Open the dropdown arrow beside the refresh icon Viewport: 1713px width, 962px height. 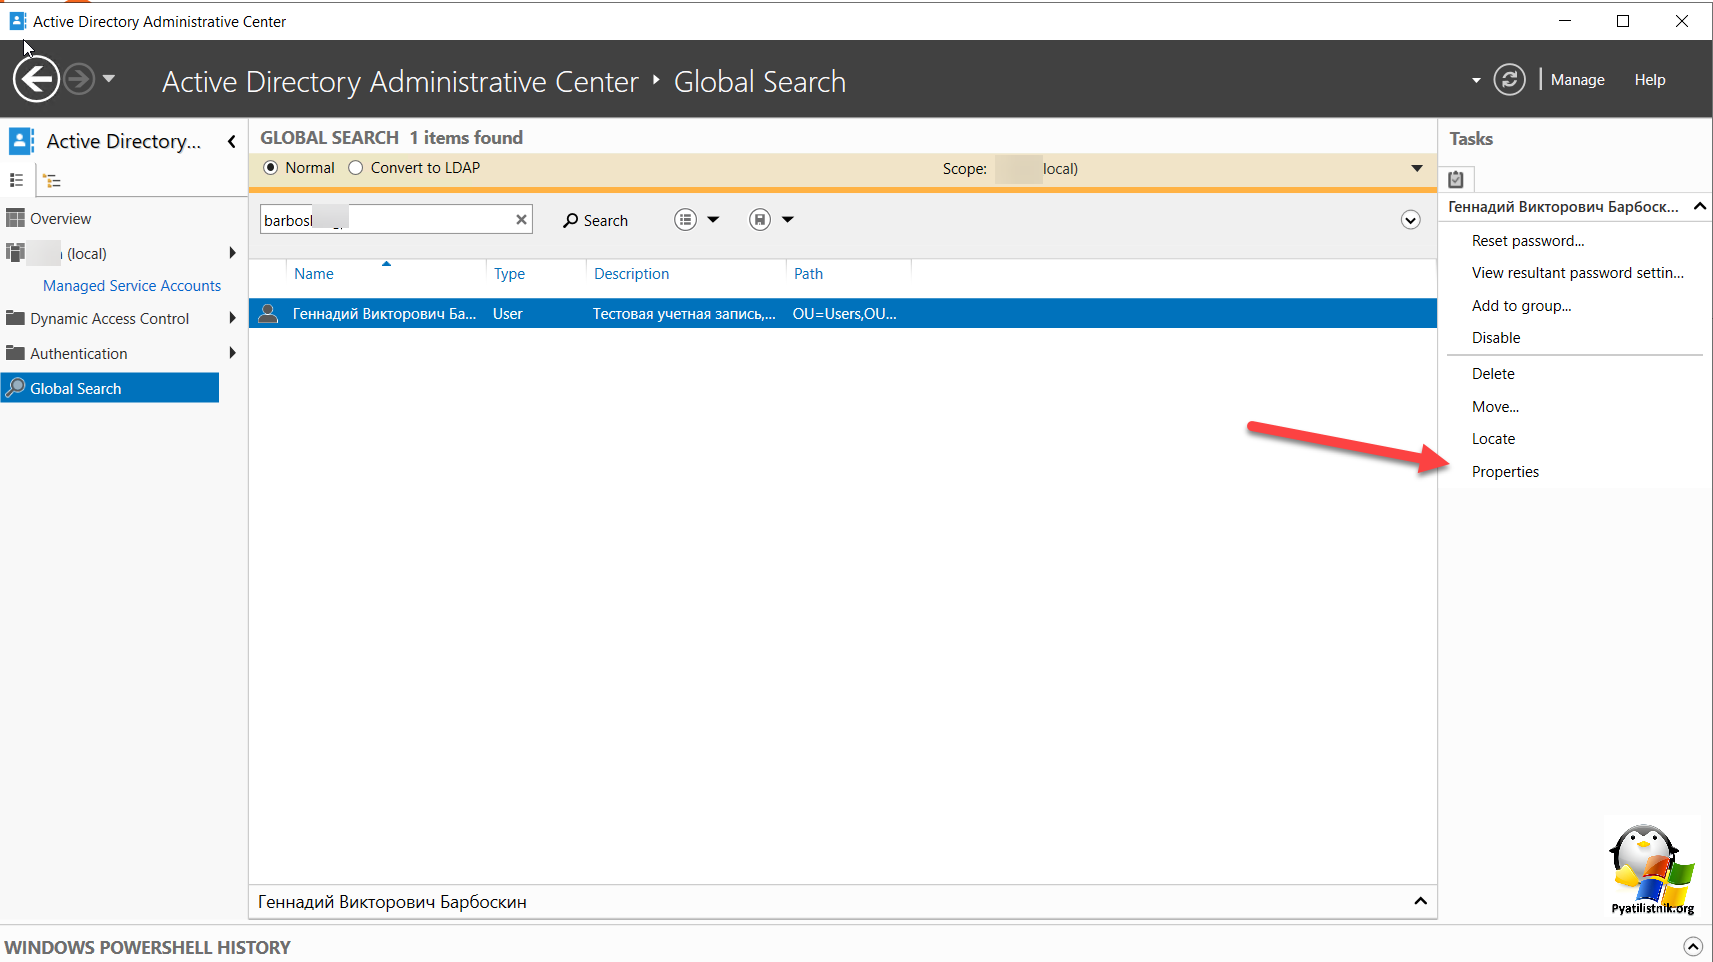tap(1476, 80)
